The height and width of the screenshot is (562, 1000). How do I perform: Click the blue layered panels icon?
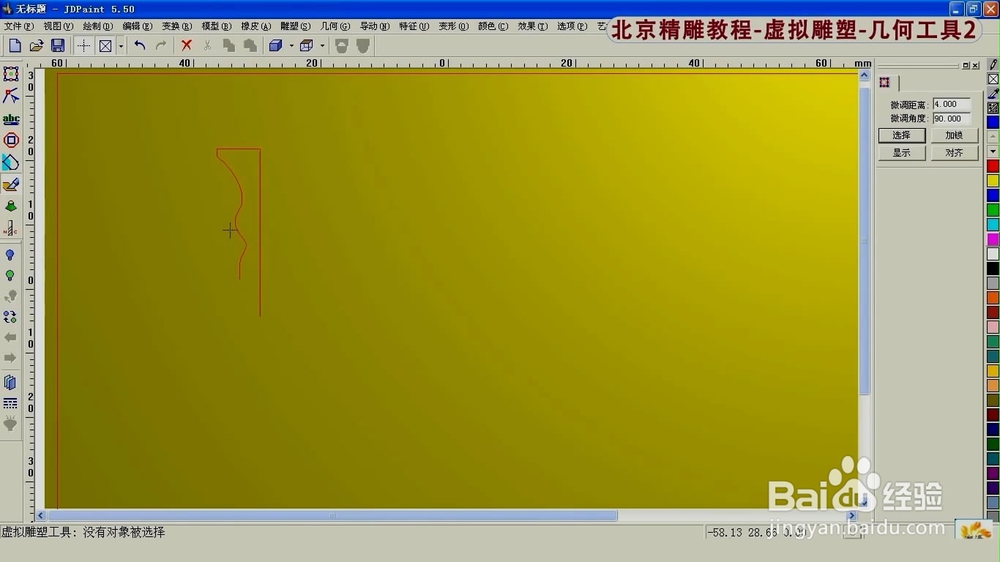coord(10,382)
